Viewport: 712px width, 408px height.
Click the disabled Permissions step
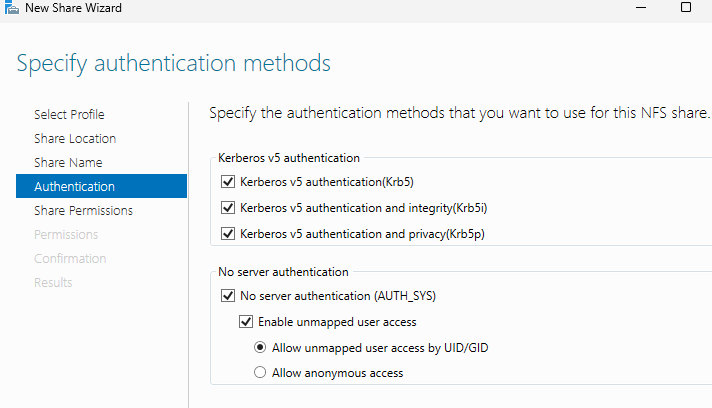[x=66, y=235]
